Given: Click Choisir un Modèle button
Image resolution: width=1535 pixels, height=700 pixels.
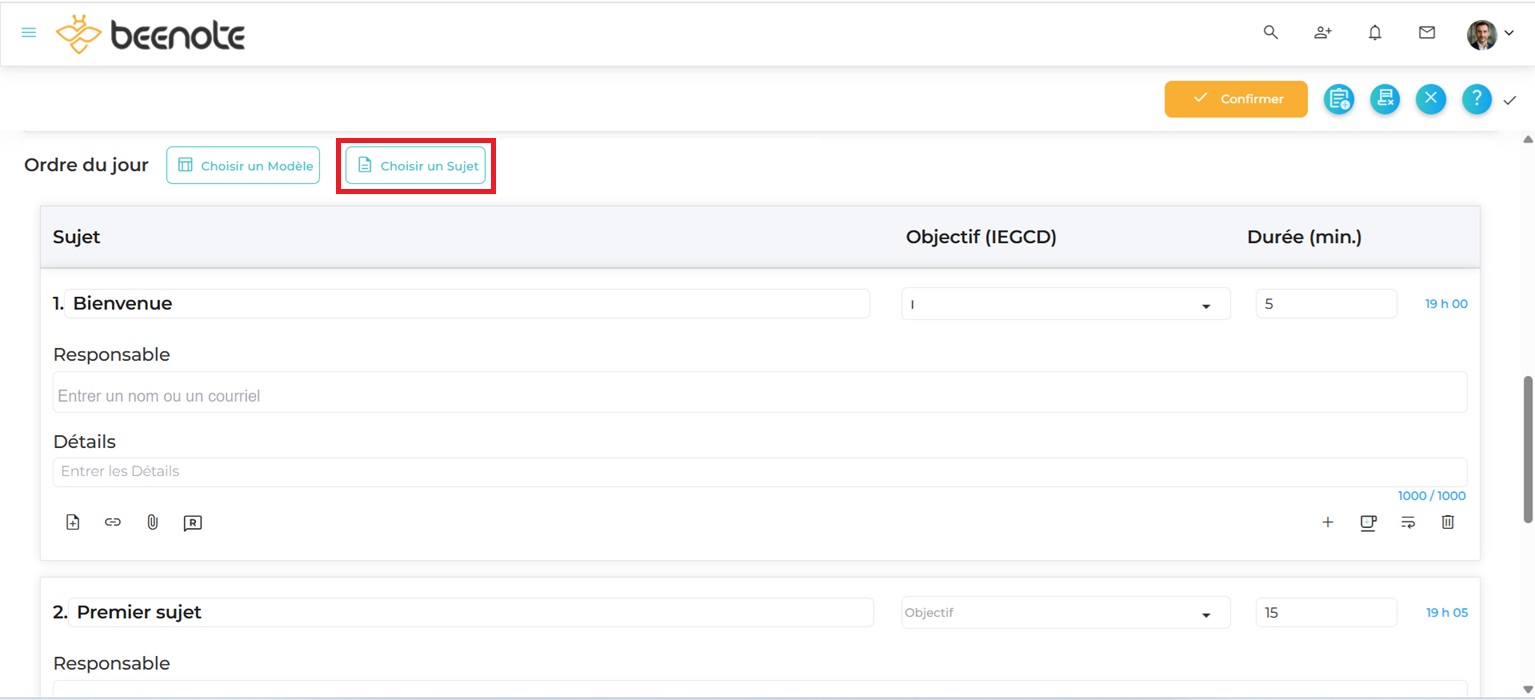Looking at the screenshot, I should 243,166.
